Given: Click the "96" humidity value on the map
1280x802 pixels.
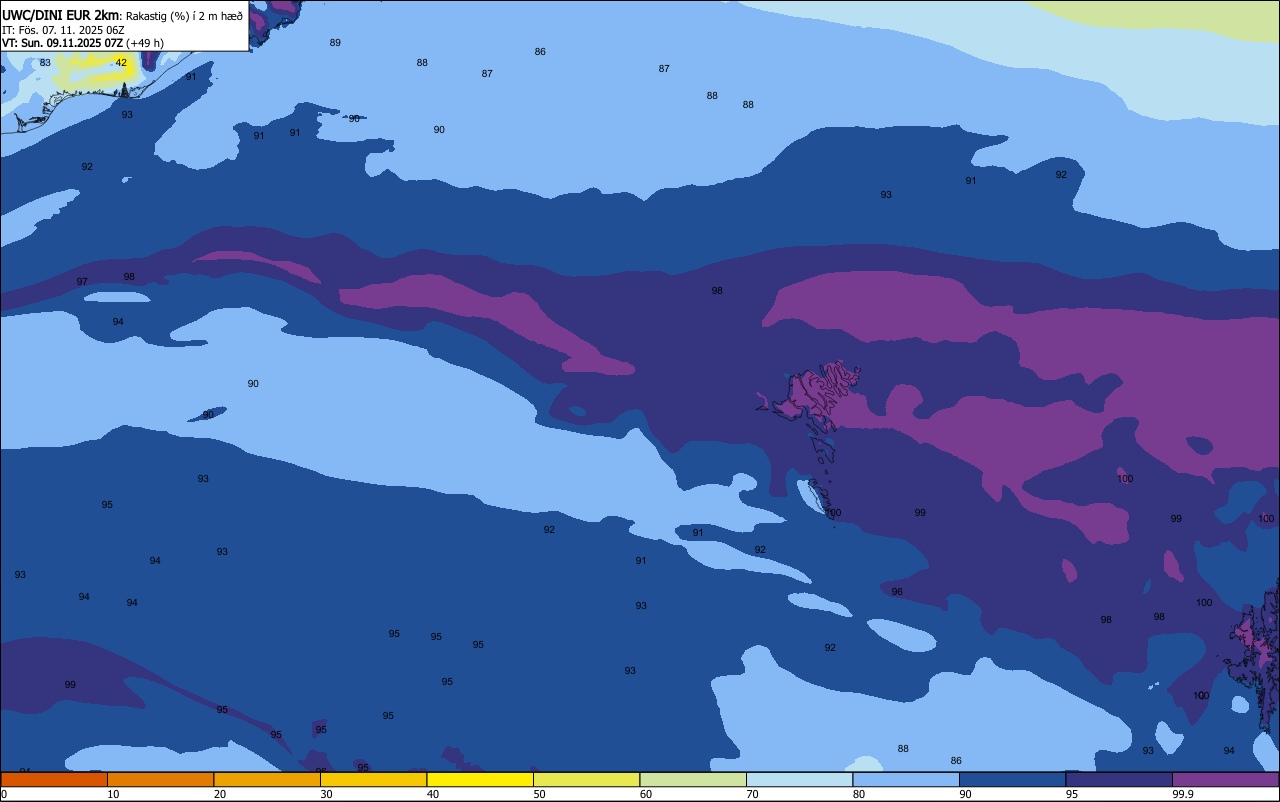Looking at the screenshot, I should 897,592.
